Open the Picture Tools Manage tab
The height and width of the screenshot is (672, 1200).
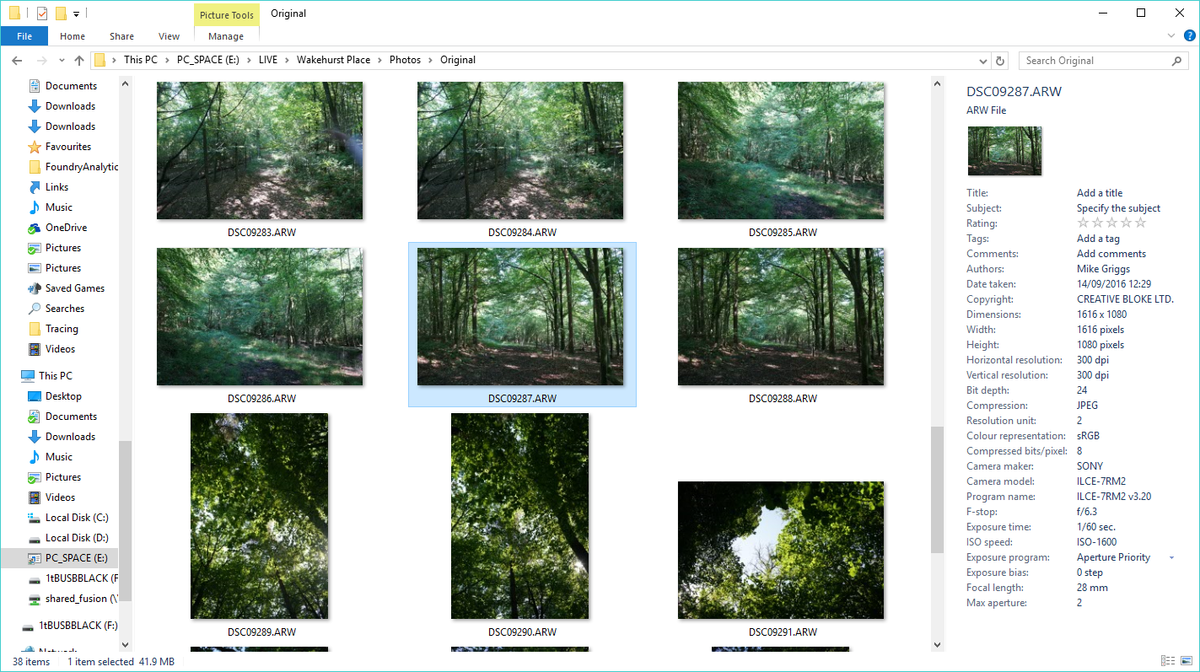click(226, 36)
